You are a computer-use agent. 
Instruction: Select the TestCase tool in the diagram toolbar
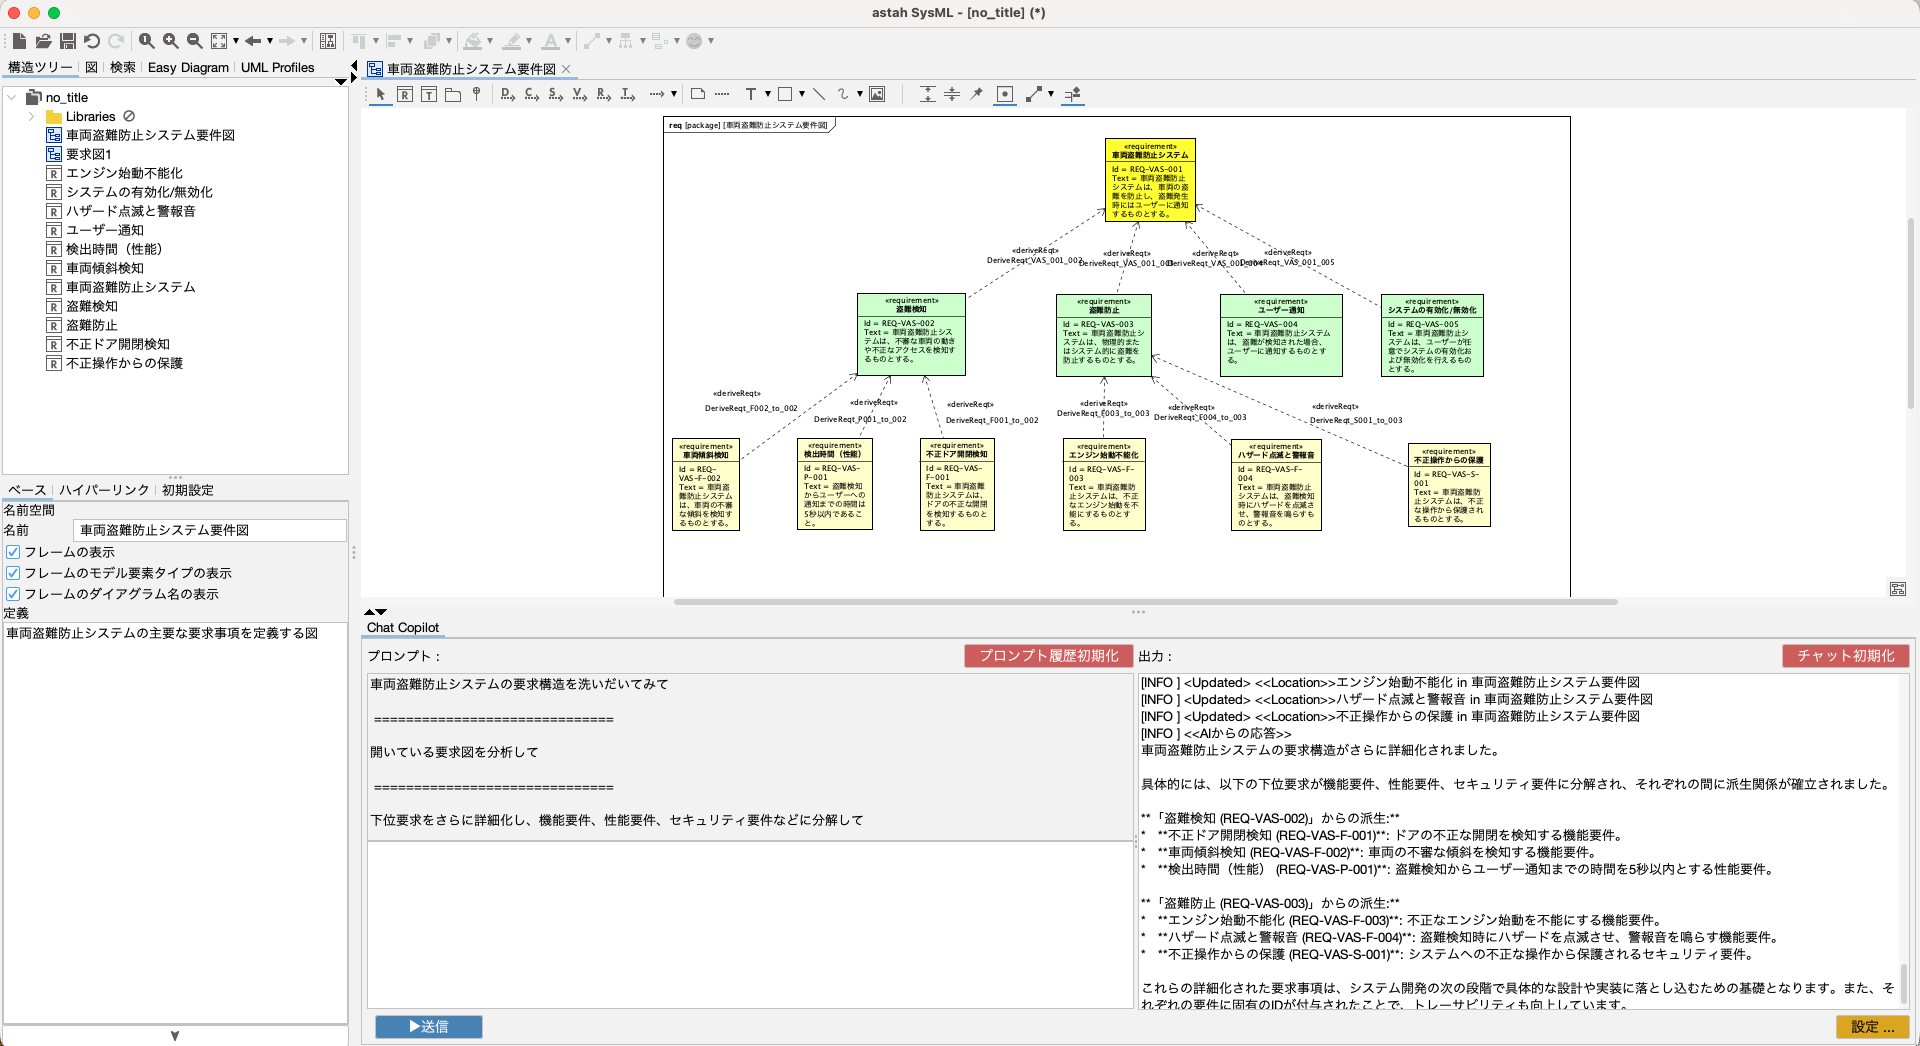(x=429, y=93)
